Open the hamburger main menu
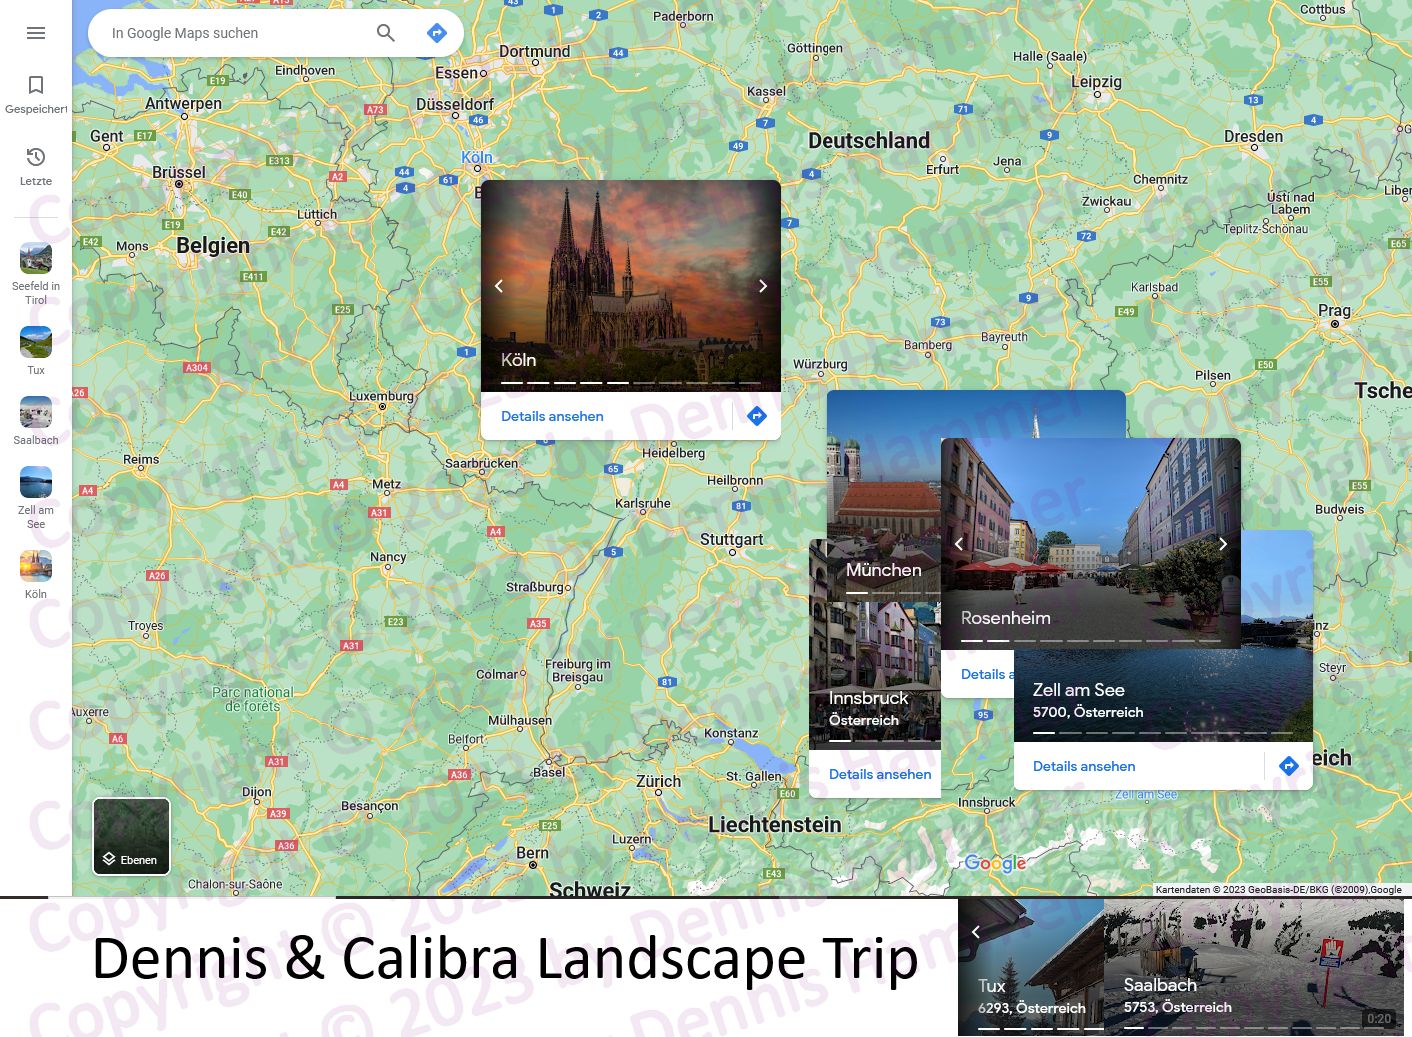Viewport: 1412px width, 1037px height. click(36, 33)
